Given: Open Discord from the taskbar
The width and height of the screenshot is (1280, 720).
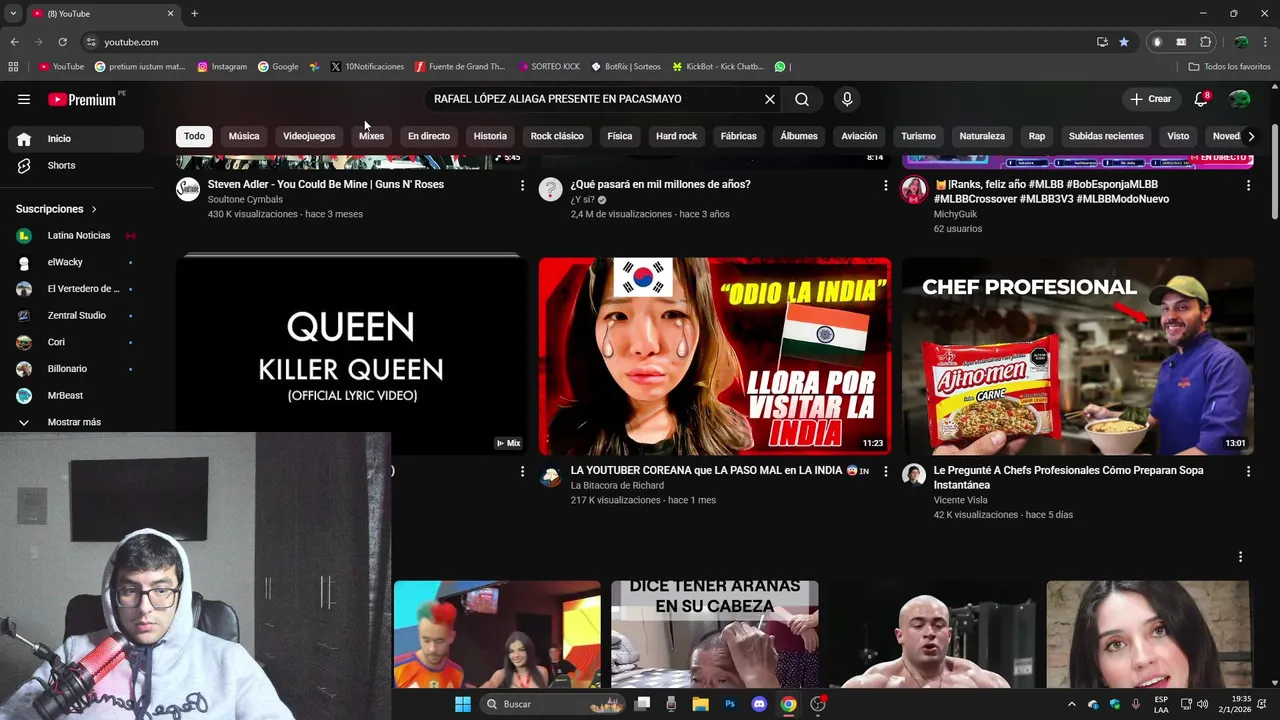Looking at the screenshot, I should tap(759, 704).
